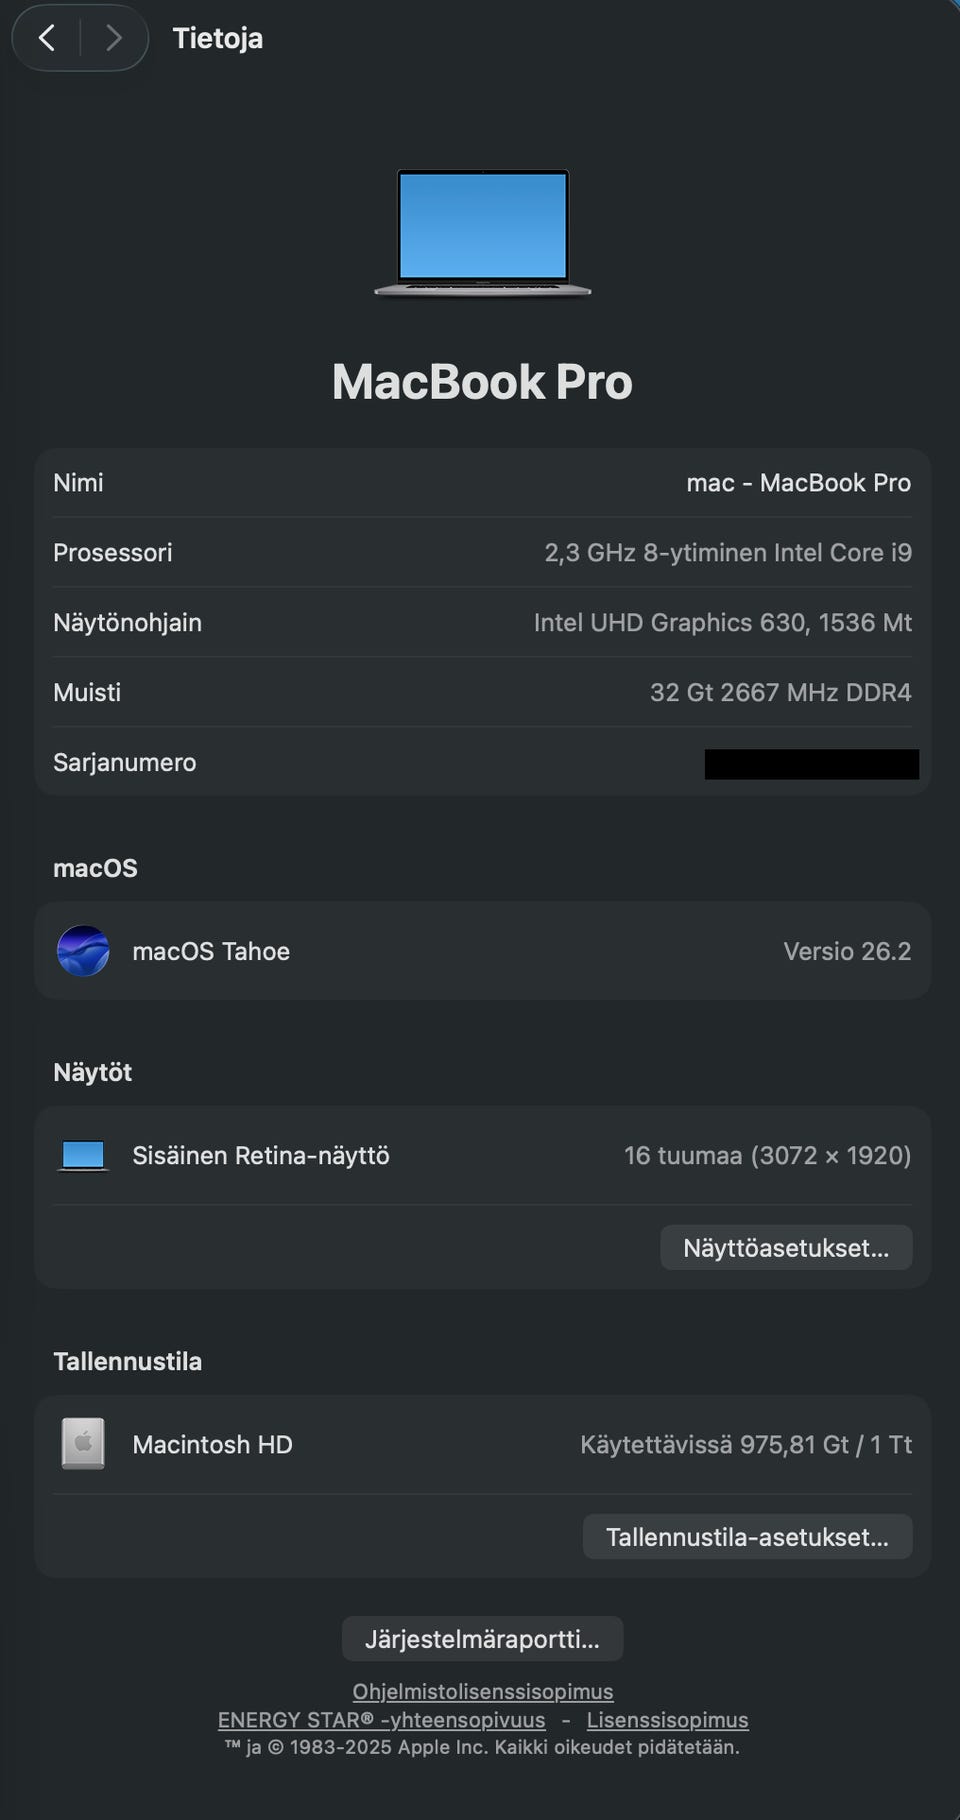
Task: Click the MacBook Pro laptop image
Action: (x=482, y=232)
